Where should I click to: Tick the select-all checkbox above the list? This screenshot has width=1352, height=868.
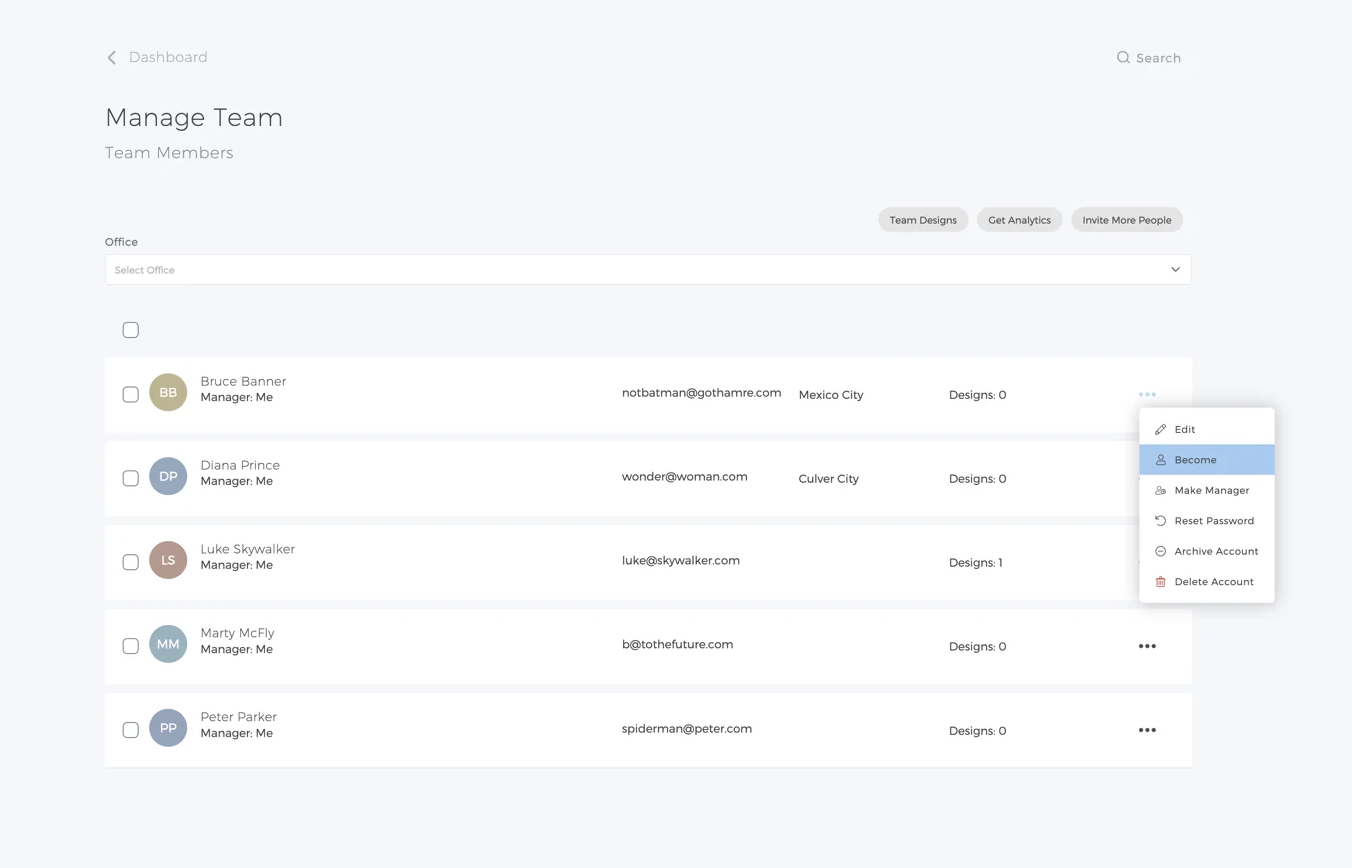pyautogui.click(x=131, y=330)
